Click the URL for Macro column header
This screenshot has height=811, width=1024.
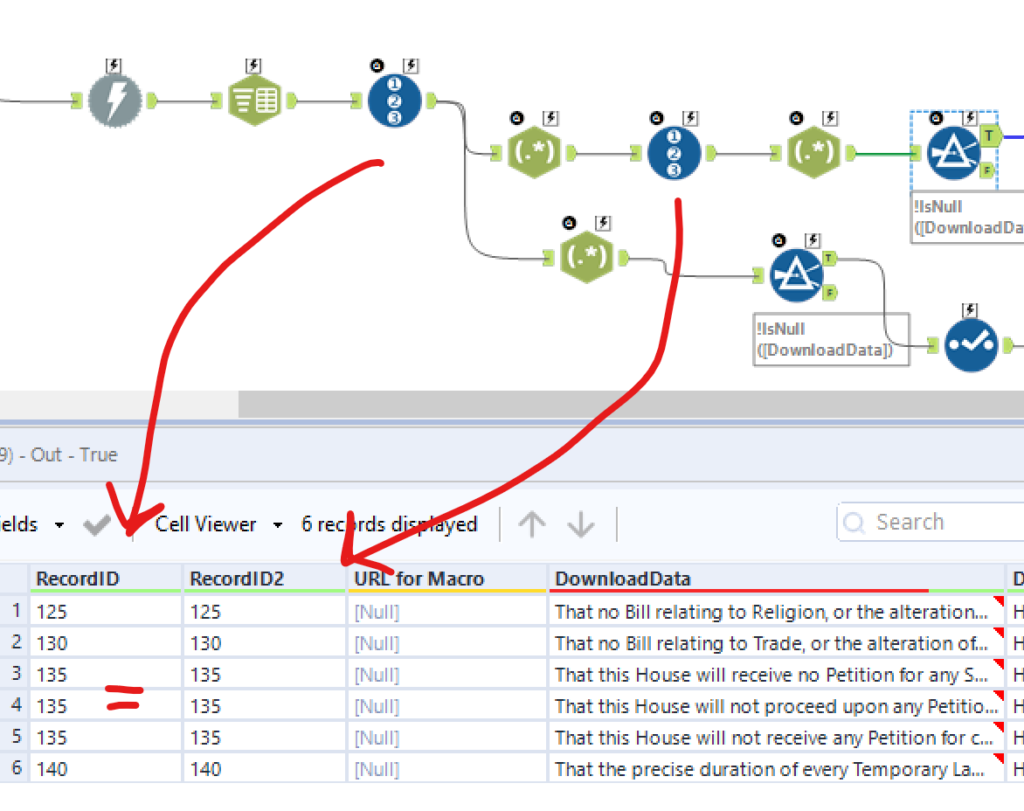pyautogui.click(x=447, y=579)
